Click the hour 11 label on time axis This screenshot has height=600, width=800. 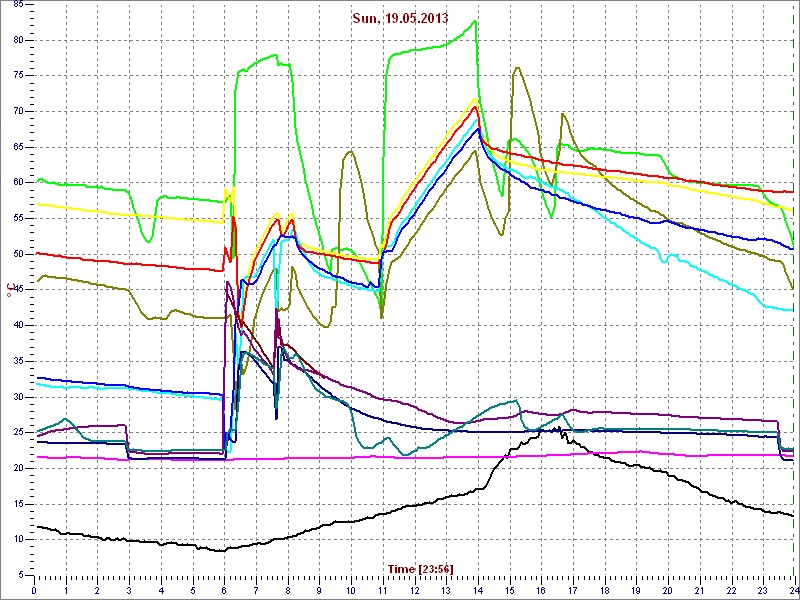tap(383, 590)
